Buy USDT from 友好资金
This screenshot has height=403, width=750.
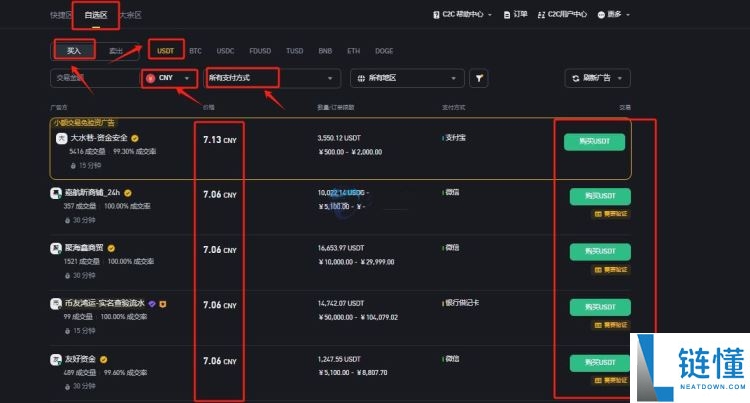coord(600,363)
